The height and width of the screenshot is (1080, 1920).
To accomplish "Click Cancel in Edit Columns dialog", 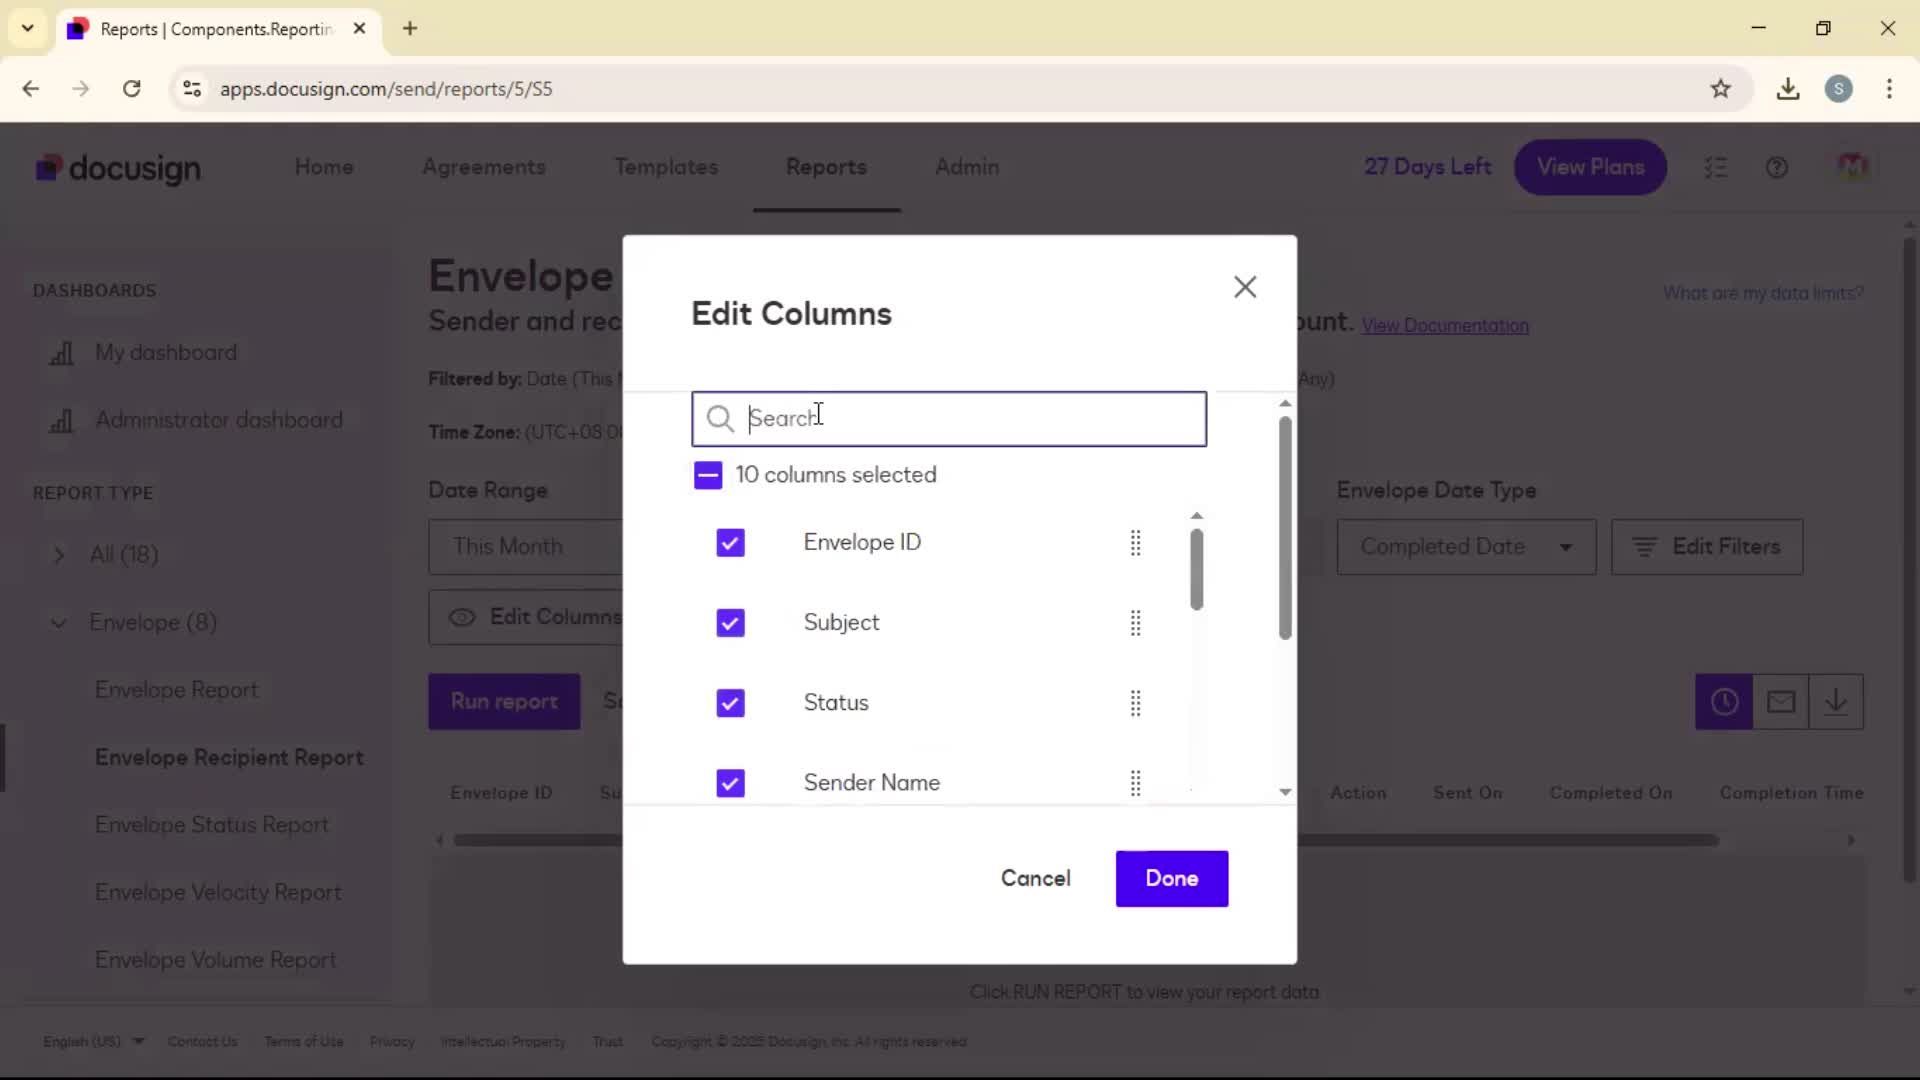I will (1035, 878).
